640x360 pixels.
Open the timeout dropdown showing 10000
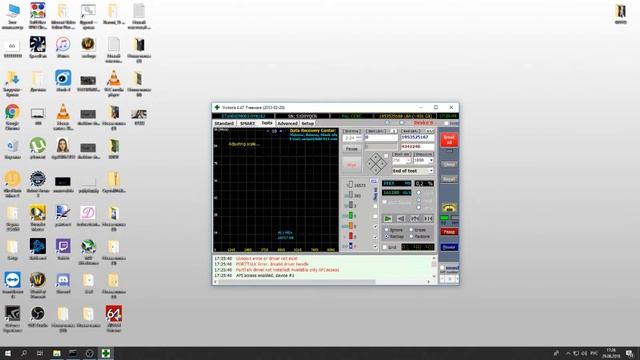(423, 160)
